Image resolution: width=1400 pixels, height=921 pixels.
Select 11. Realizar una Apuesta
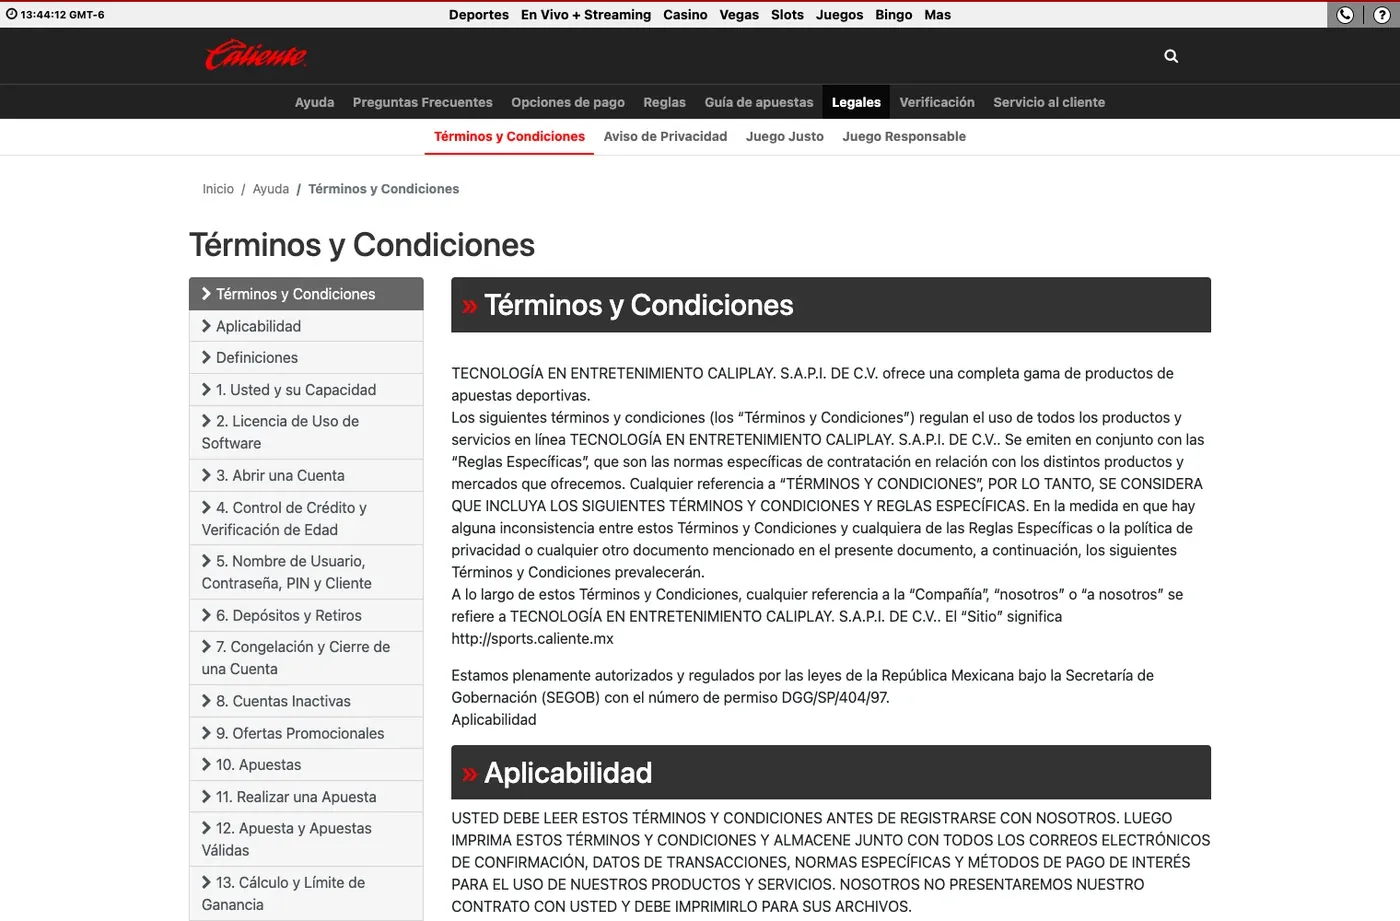coord(306,797)
